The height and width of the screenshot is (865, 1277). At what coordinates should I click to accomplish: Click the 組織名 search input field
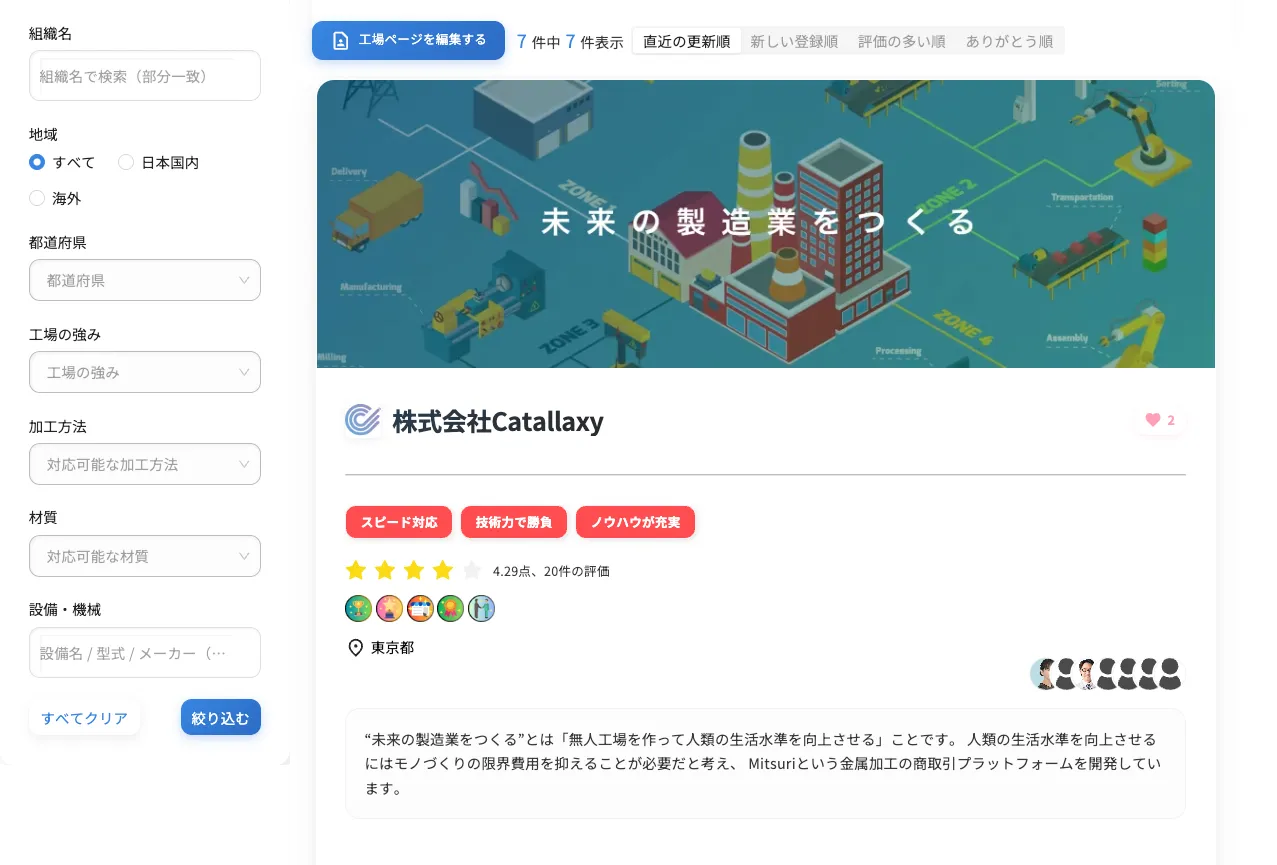(145, 76)
